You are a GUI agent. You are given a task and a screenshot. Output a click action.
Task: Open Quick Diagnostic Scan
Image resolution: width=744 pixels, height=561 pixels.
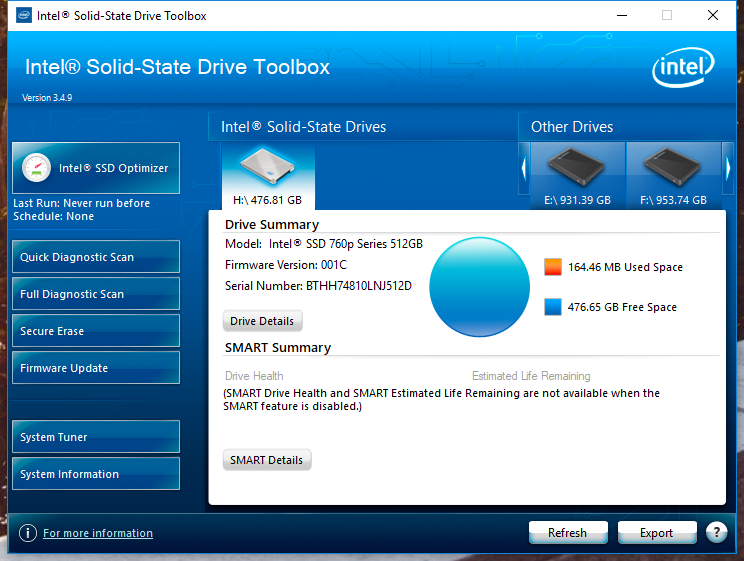pos(96,257)
